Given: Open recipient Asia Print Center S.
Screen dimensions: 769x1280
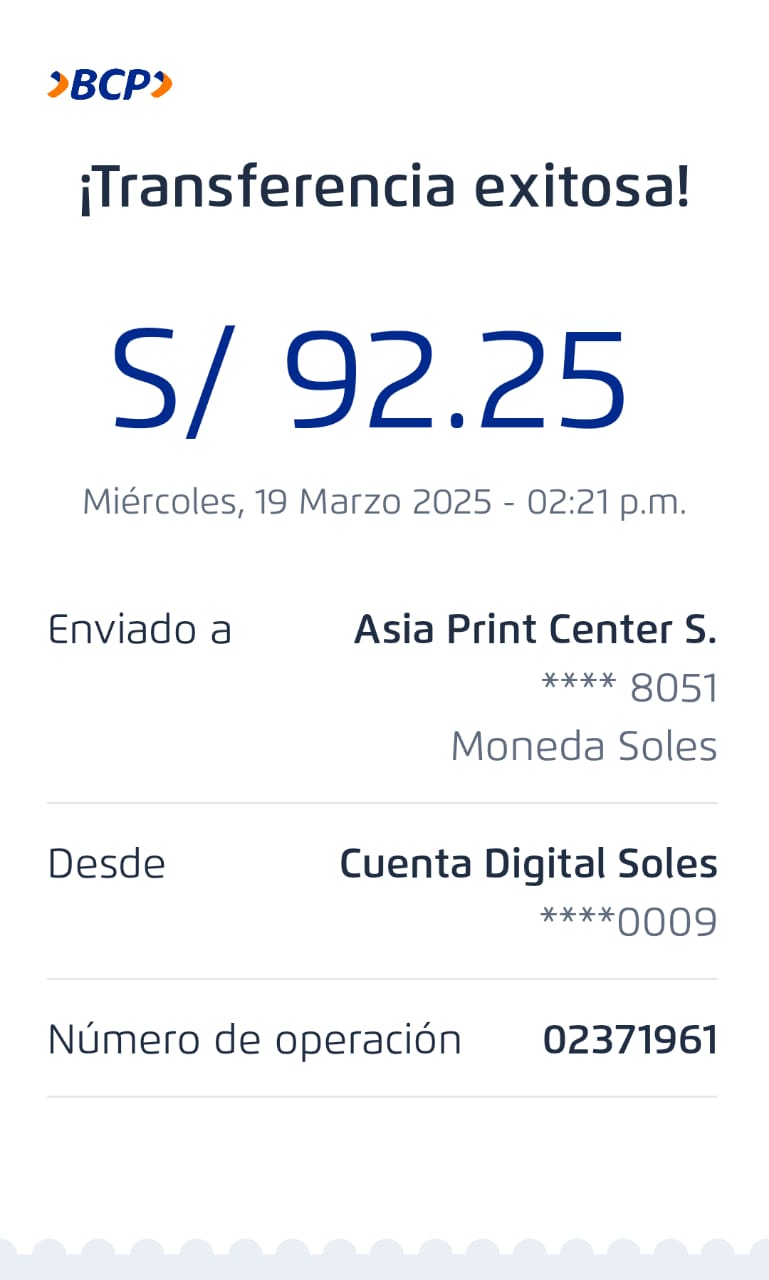Looking at the screenshot, I should pos(535,629).
